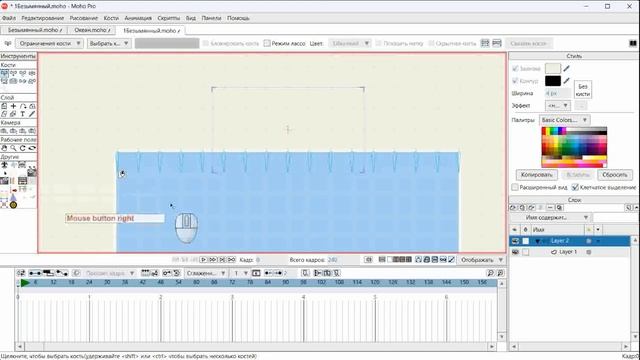Toggle the Контур stroke checkbox
The width and height of the screenshot is (640, 360).
coord(515,81)
